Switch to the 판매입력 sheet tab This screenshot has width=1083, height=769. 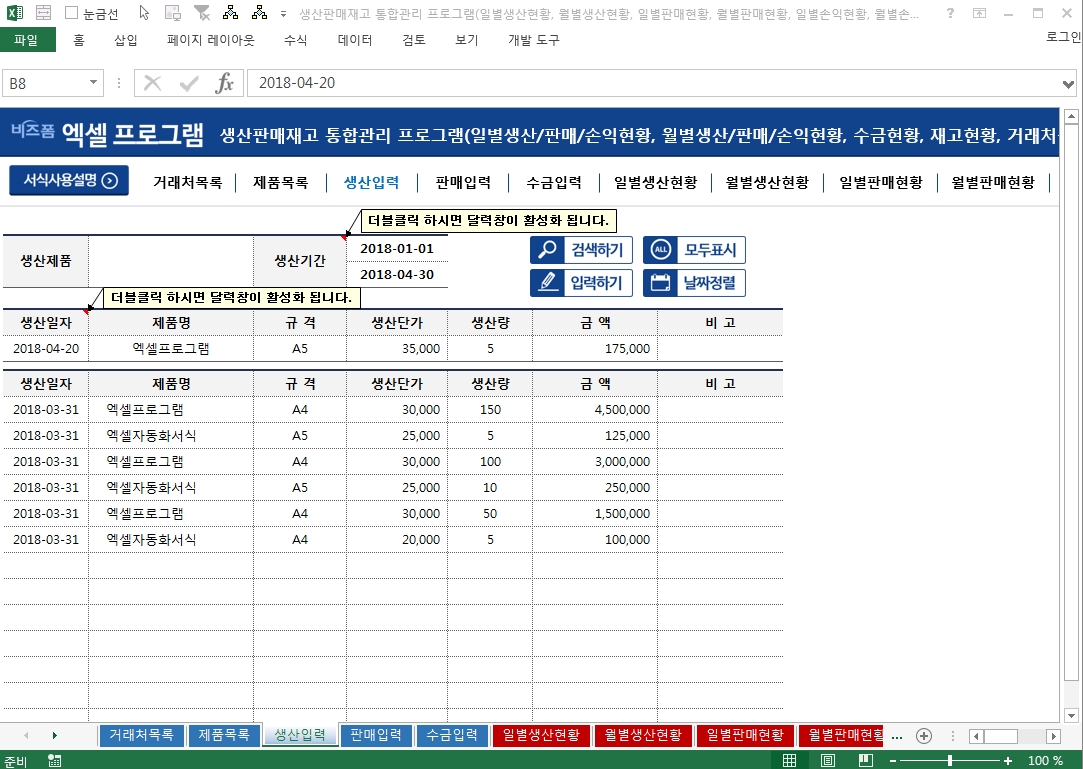pos(376,735)
